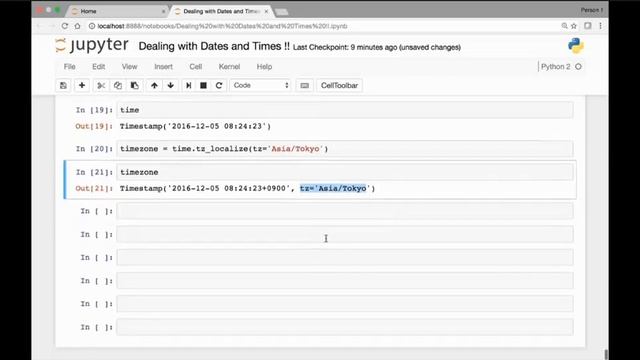Paste cells below icon
Image resolution: width=640 pixels, height=360 pixels.
coord(134,85)
